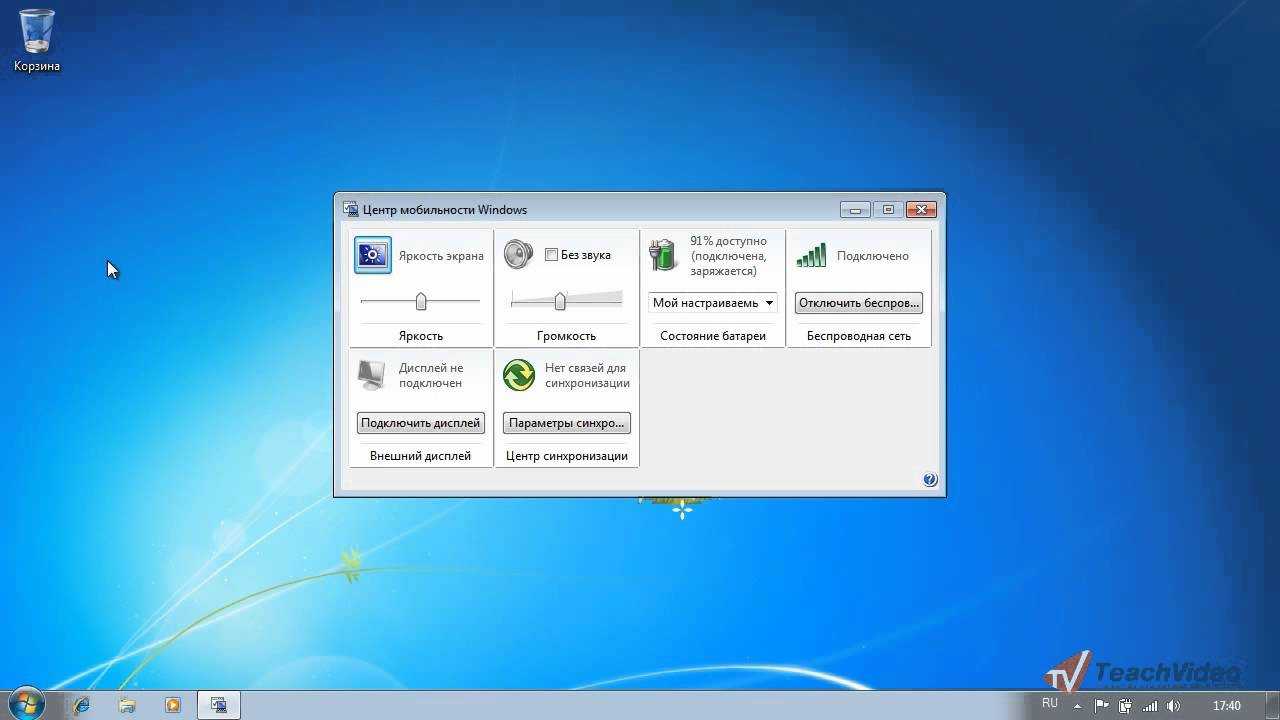Click the external display monitor icon
This screenshot has width=1280, height=720.
[372, 375]
